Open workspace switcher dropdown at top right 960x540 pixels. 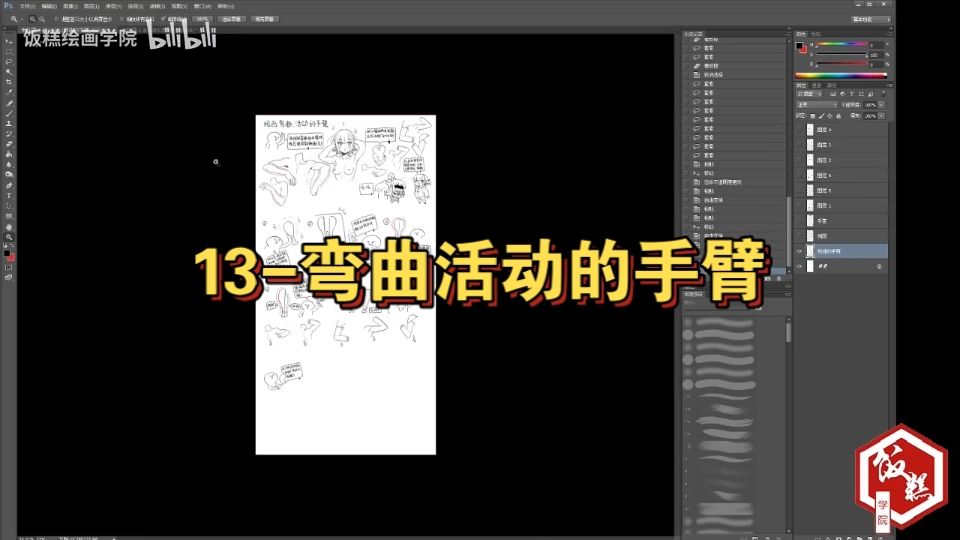871,20
